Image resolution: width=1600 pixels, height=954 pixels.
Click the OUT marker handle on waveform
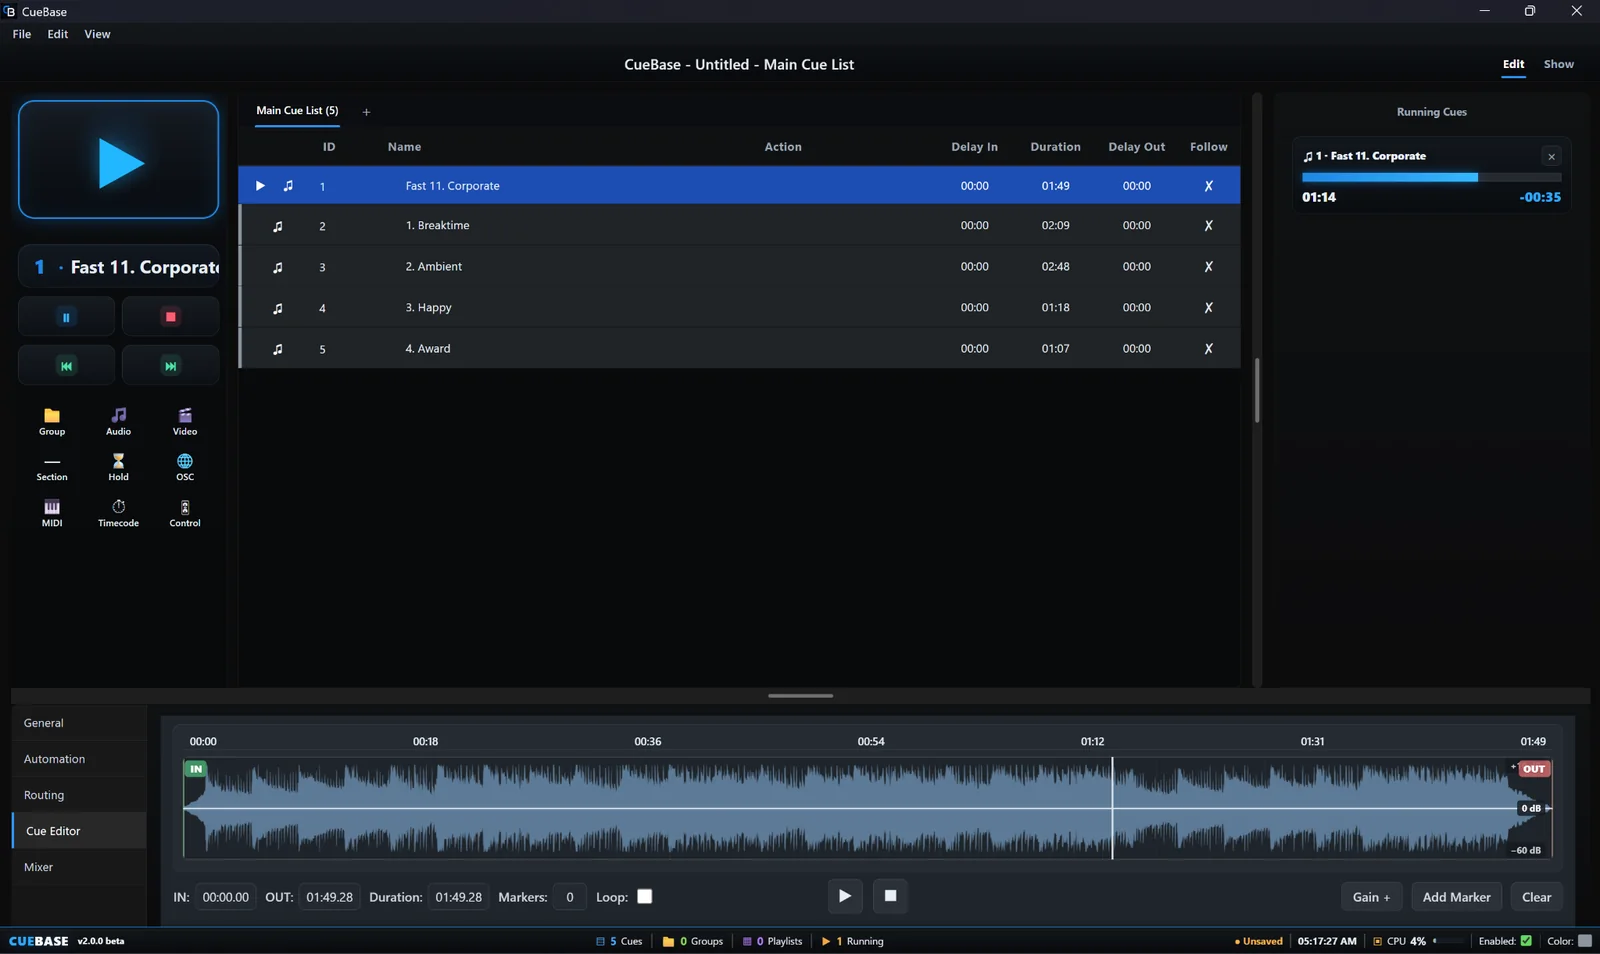pyautogui.click(x=1534, y=769)
